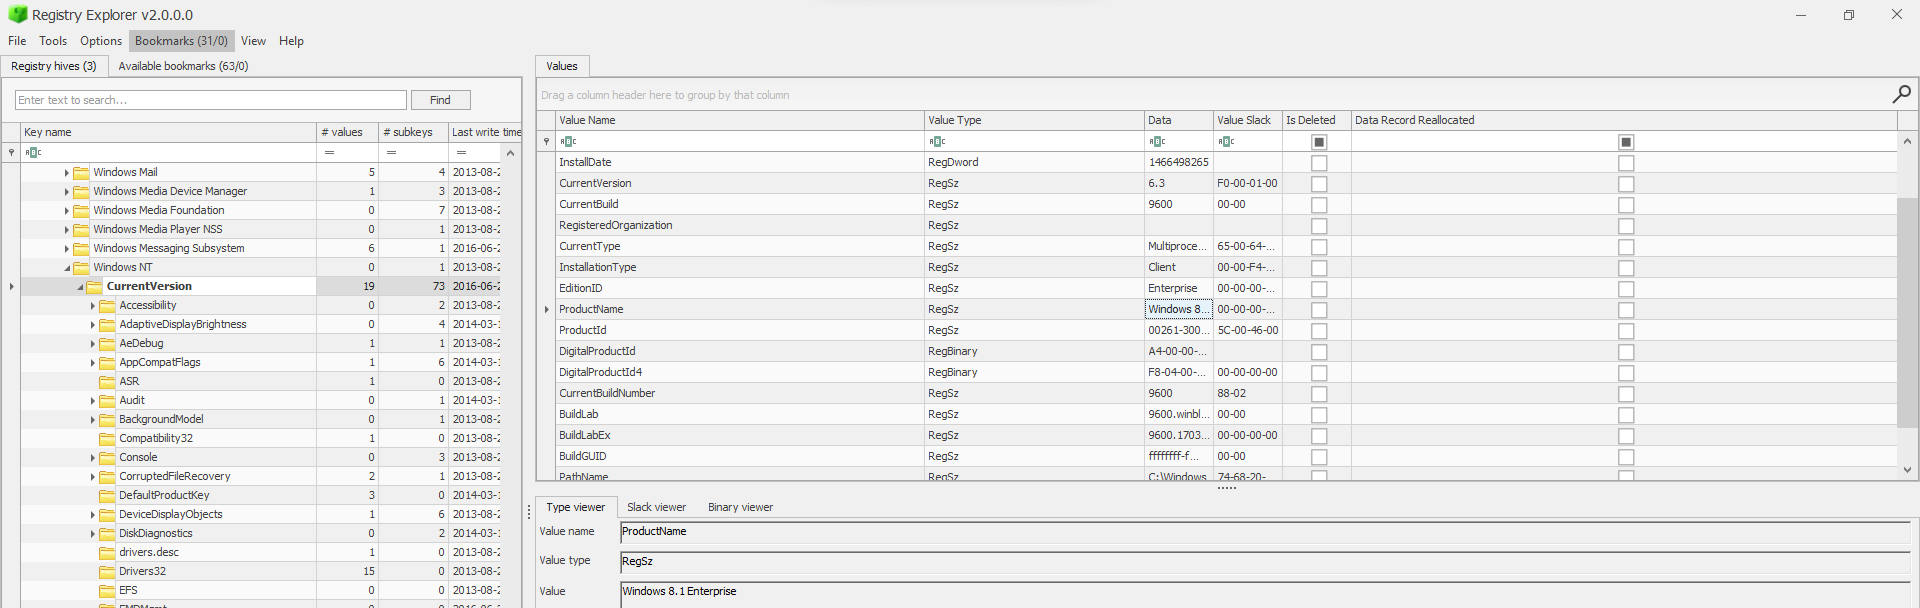Switch to the Slack viewer tab

(656, 507)
